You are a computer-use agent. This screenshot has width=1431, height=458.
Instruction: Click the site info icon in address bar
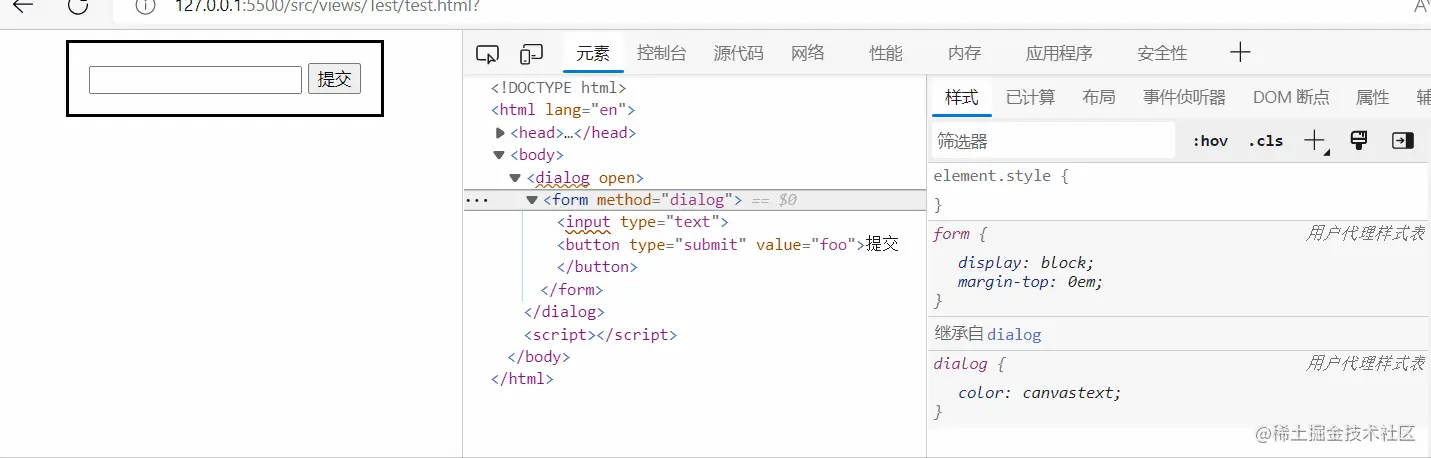click(146, 6)
